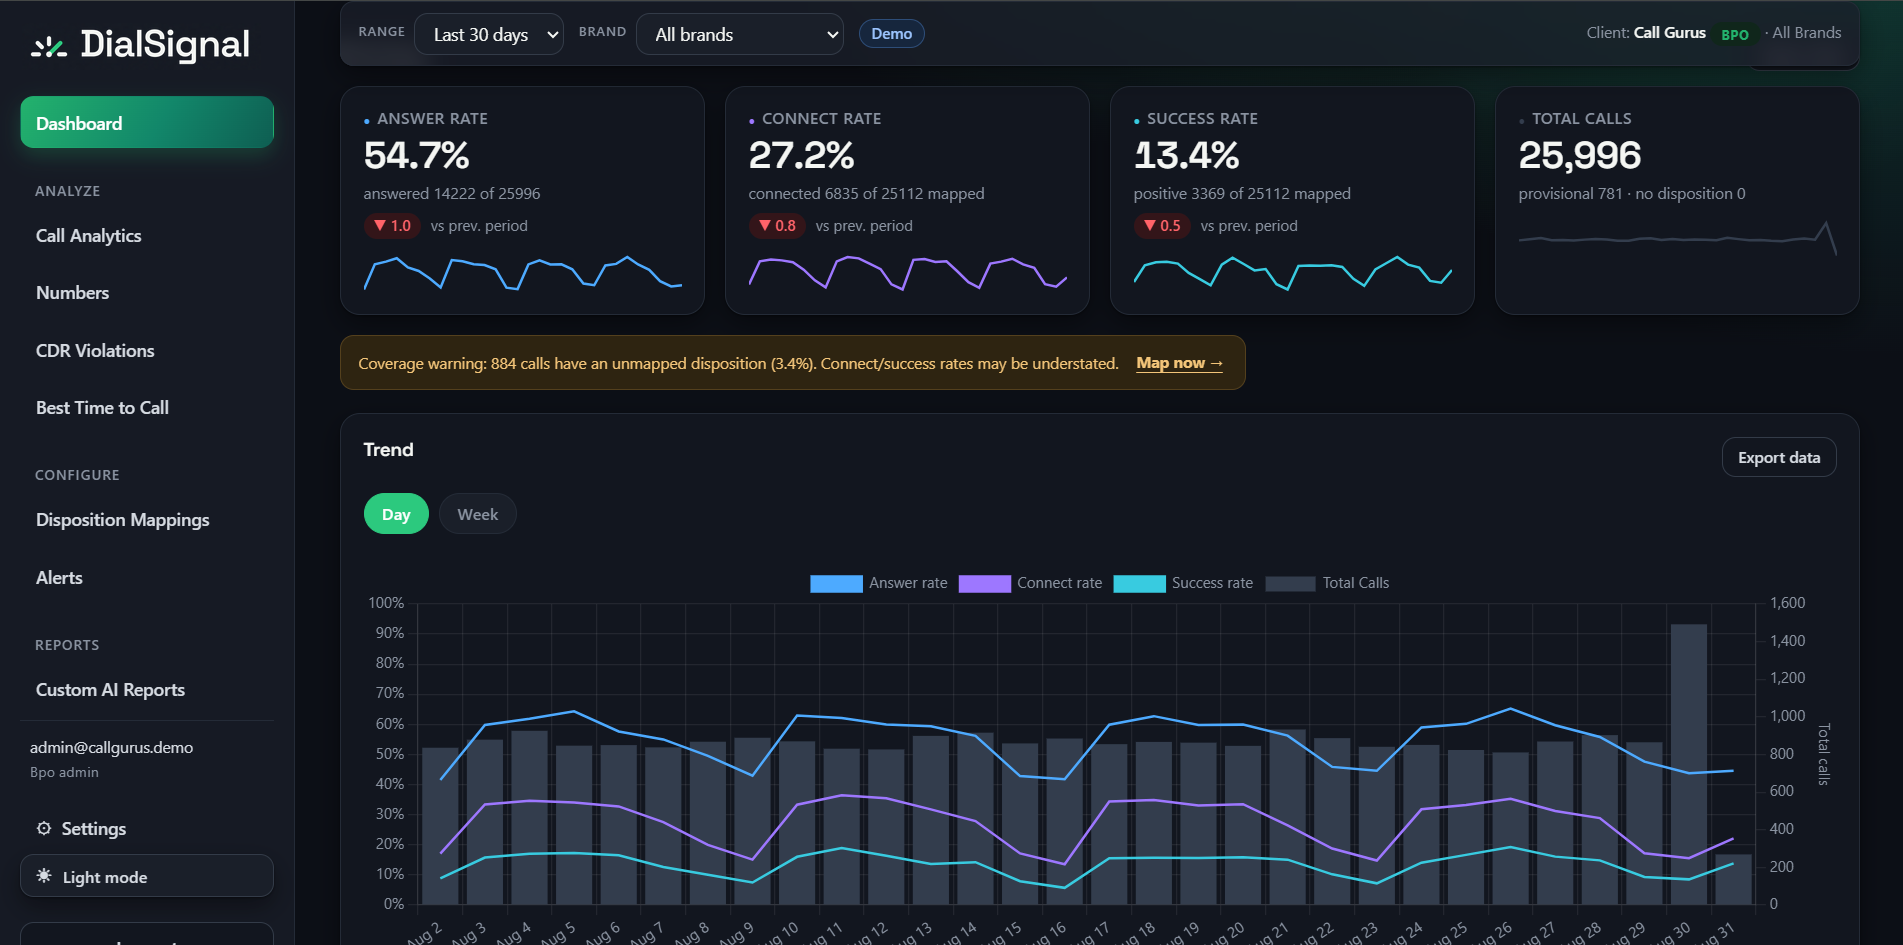
Task: Click the tallest Total Calls bar for Aug 30
Action: tap(1689, 764)
